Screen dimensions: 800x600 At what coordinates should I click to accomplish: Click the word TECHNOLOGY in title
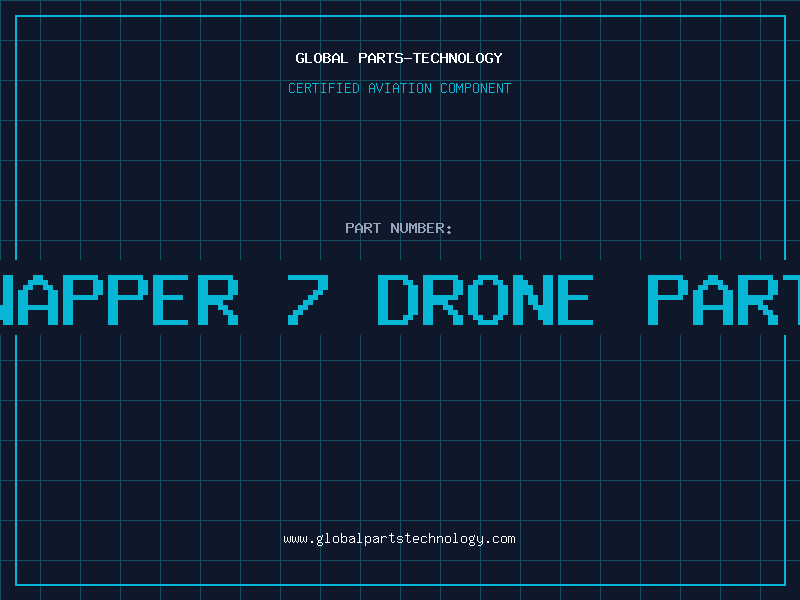click(458, 58)
